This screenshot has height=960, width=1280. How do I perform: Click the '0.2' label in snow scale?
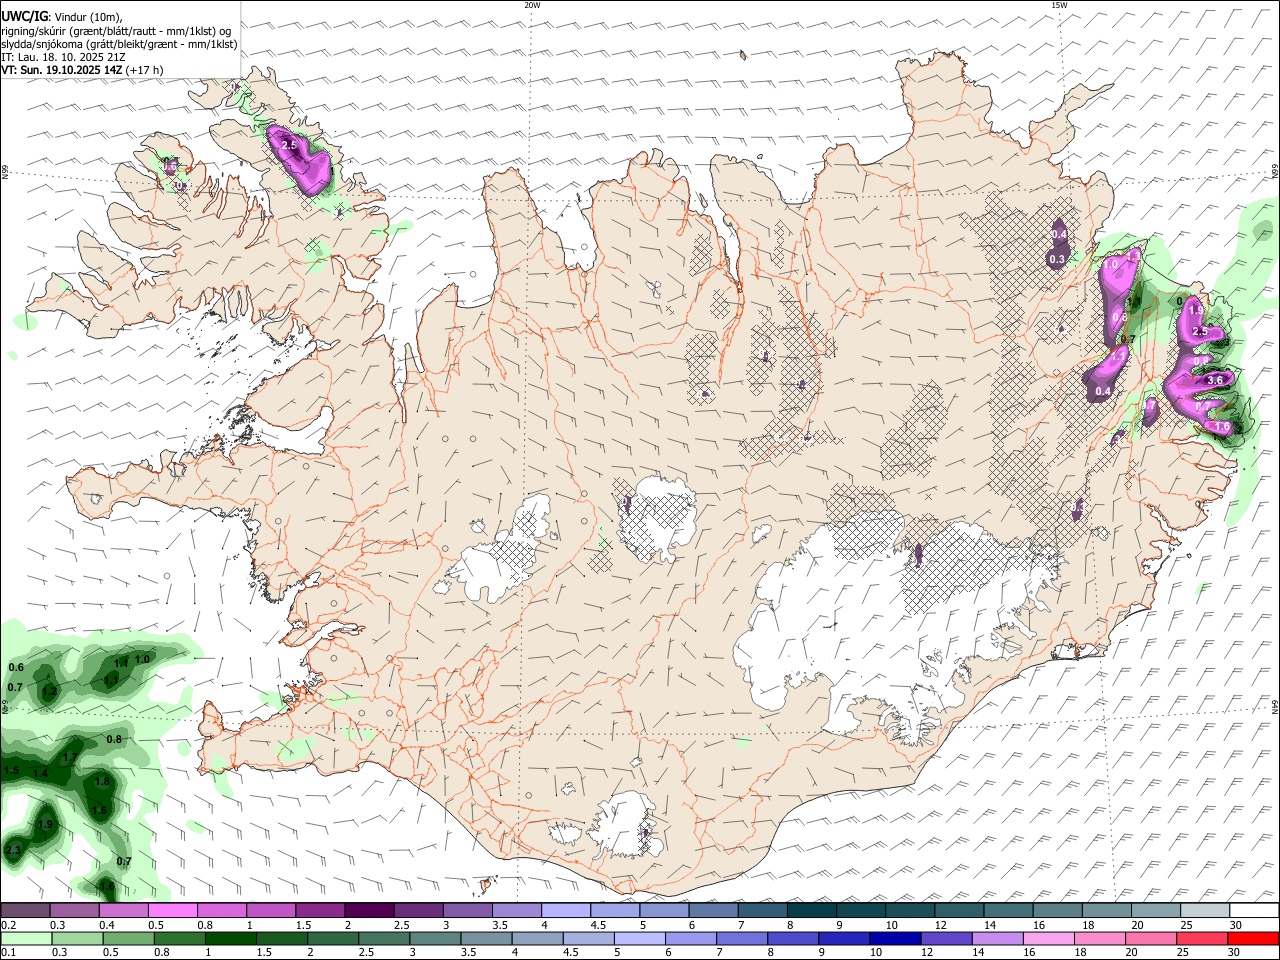[8, 925]
